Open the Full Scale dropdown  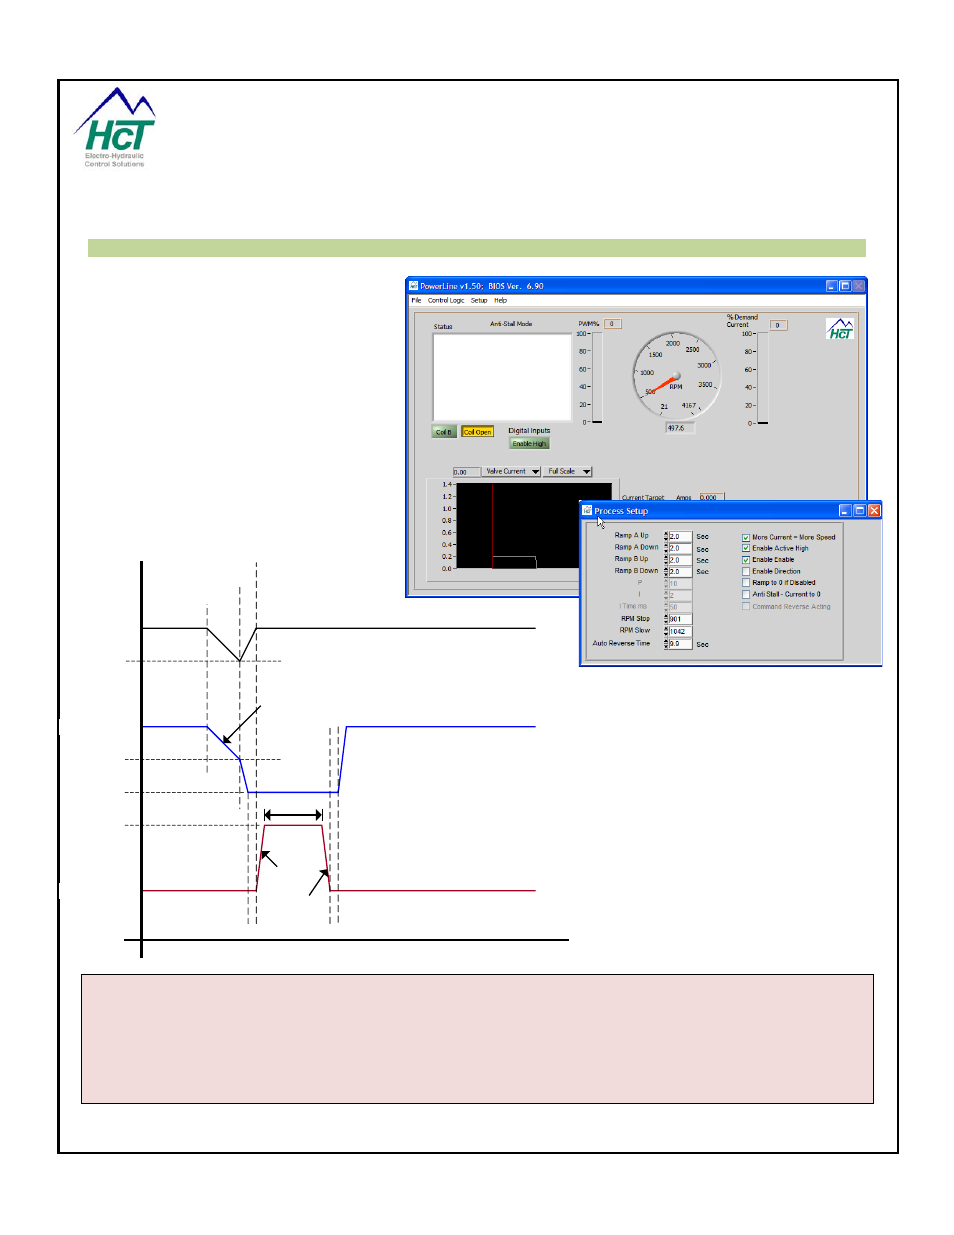point(567,471)
